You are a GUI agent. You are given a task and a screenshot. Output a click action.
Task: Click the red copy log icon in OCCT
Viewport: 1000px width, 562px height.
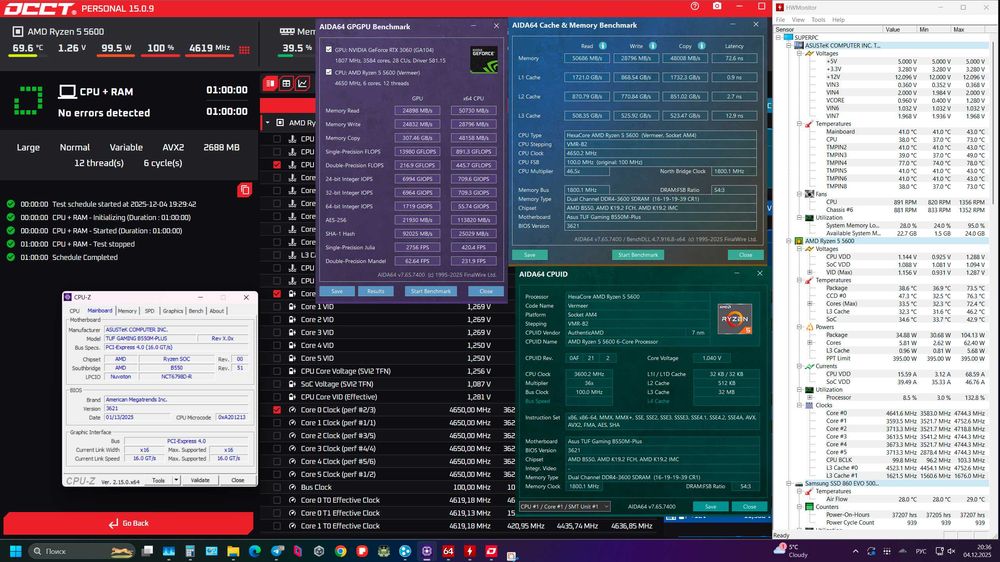coord(244,189)
